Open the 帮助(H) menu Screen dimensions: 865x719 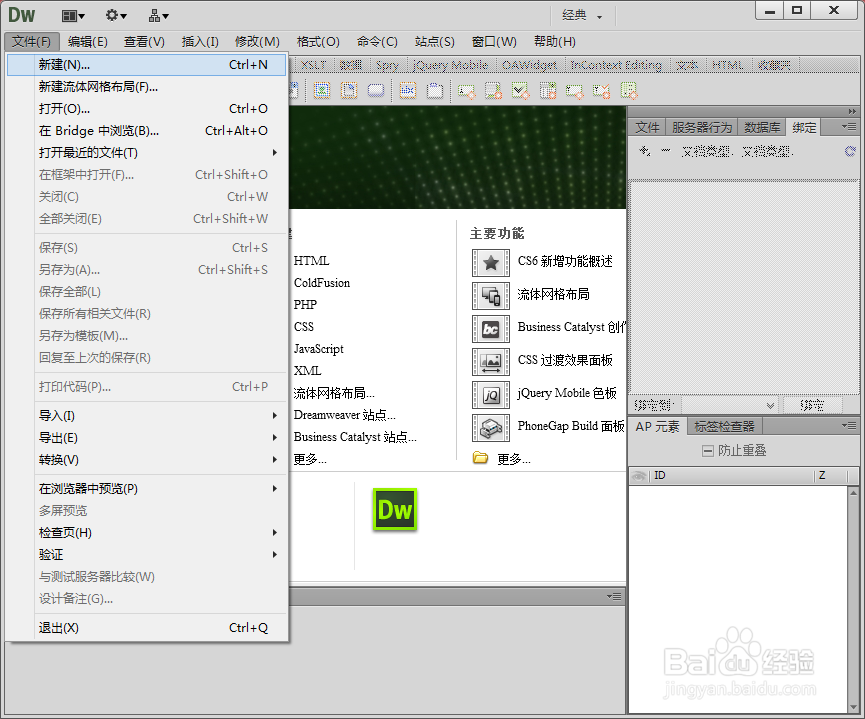(x=555, y=41)
